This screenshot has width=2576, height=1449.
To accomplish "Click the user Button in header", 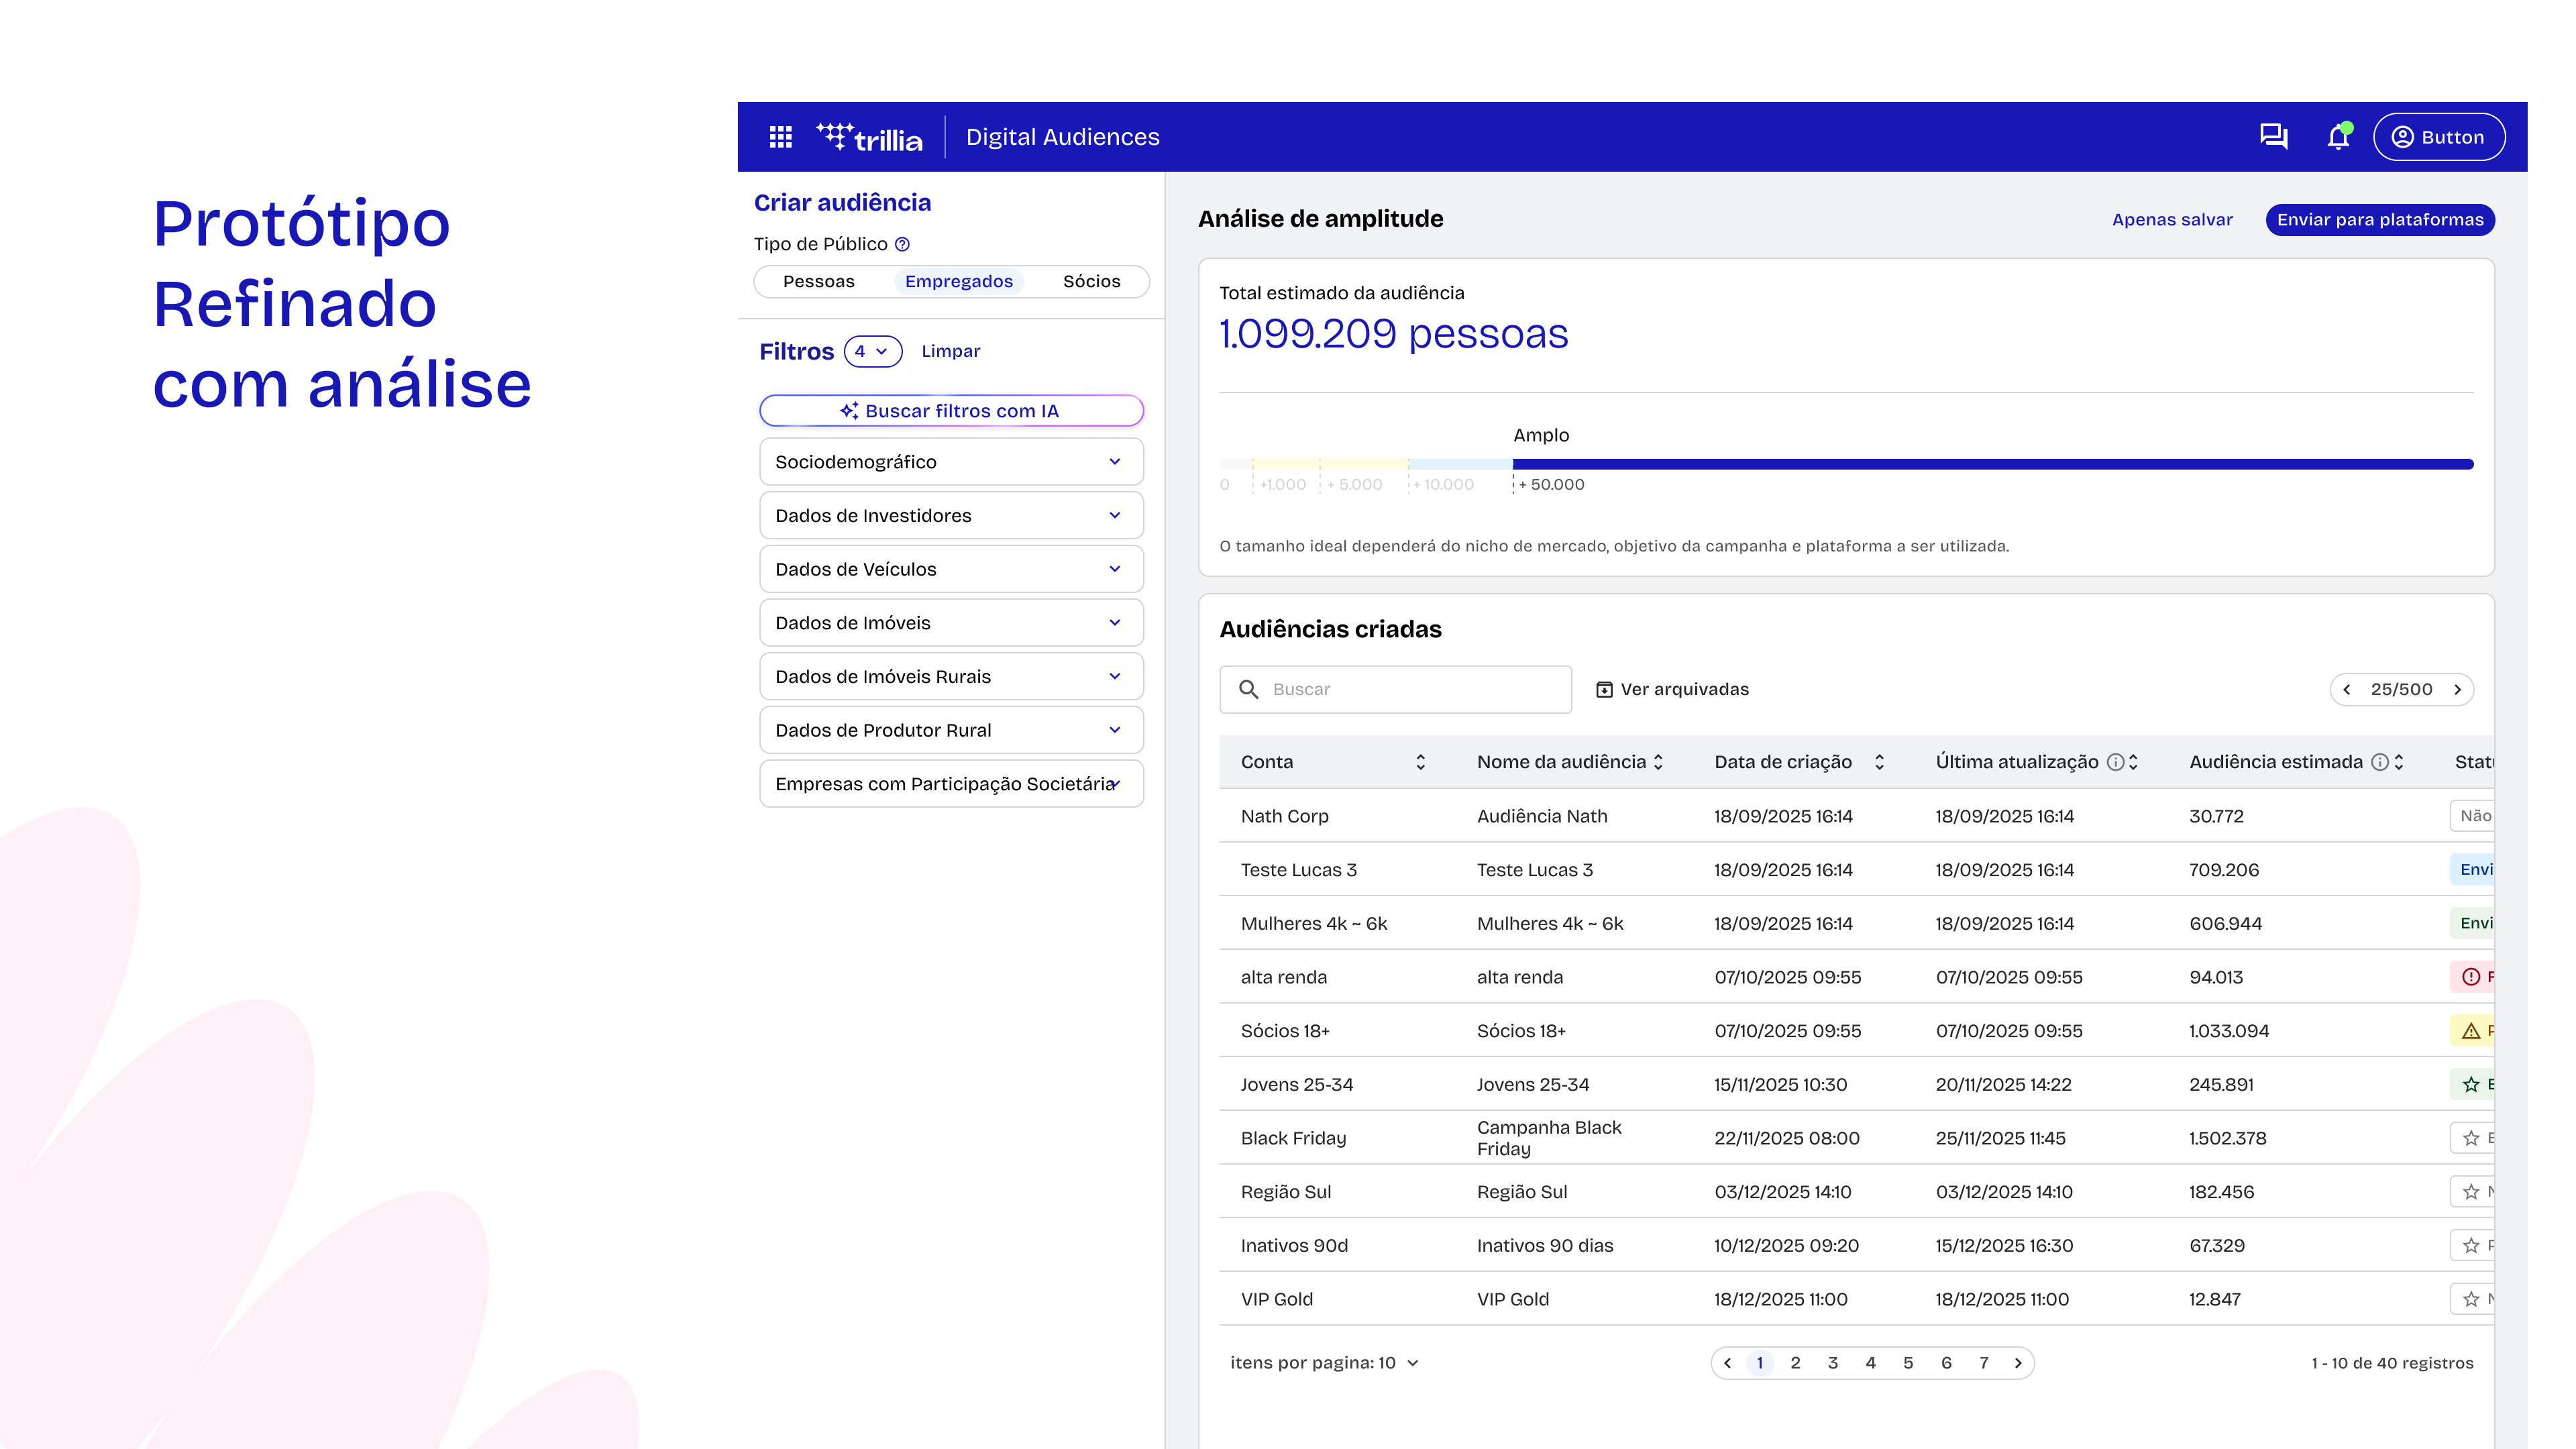I will (x=2439, y=137).
